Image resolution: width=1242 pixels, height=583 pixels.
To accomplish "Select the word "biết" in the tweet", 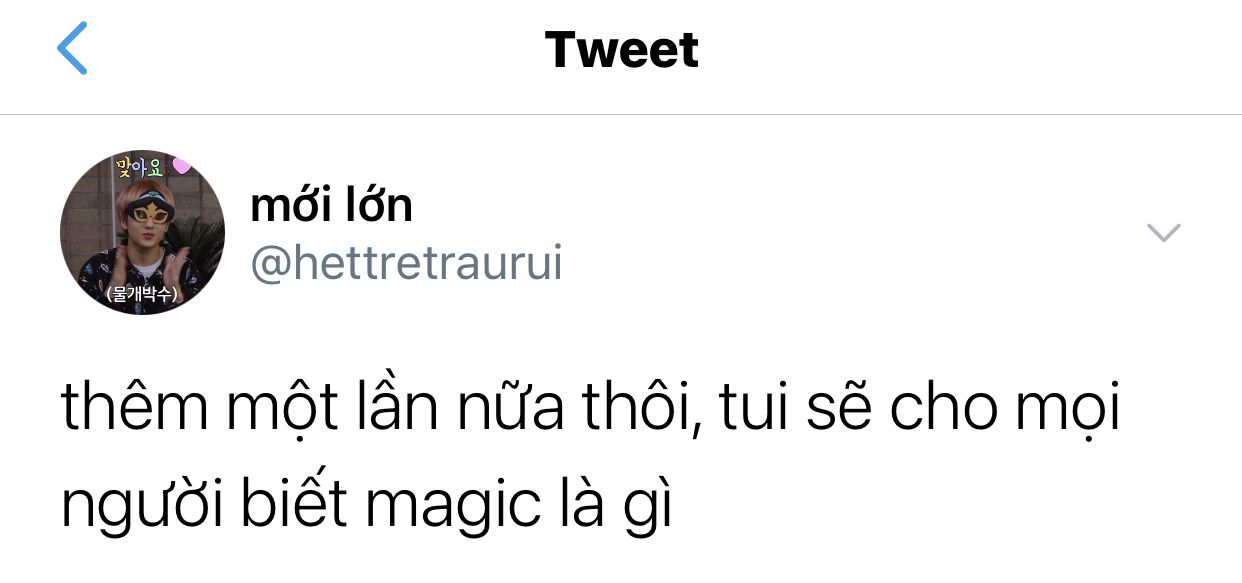I will click(x=293, y=505).
